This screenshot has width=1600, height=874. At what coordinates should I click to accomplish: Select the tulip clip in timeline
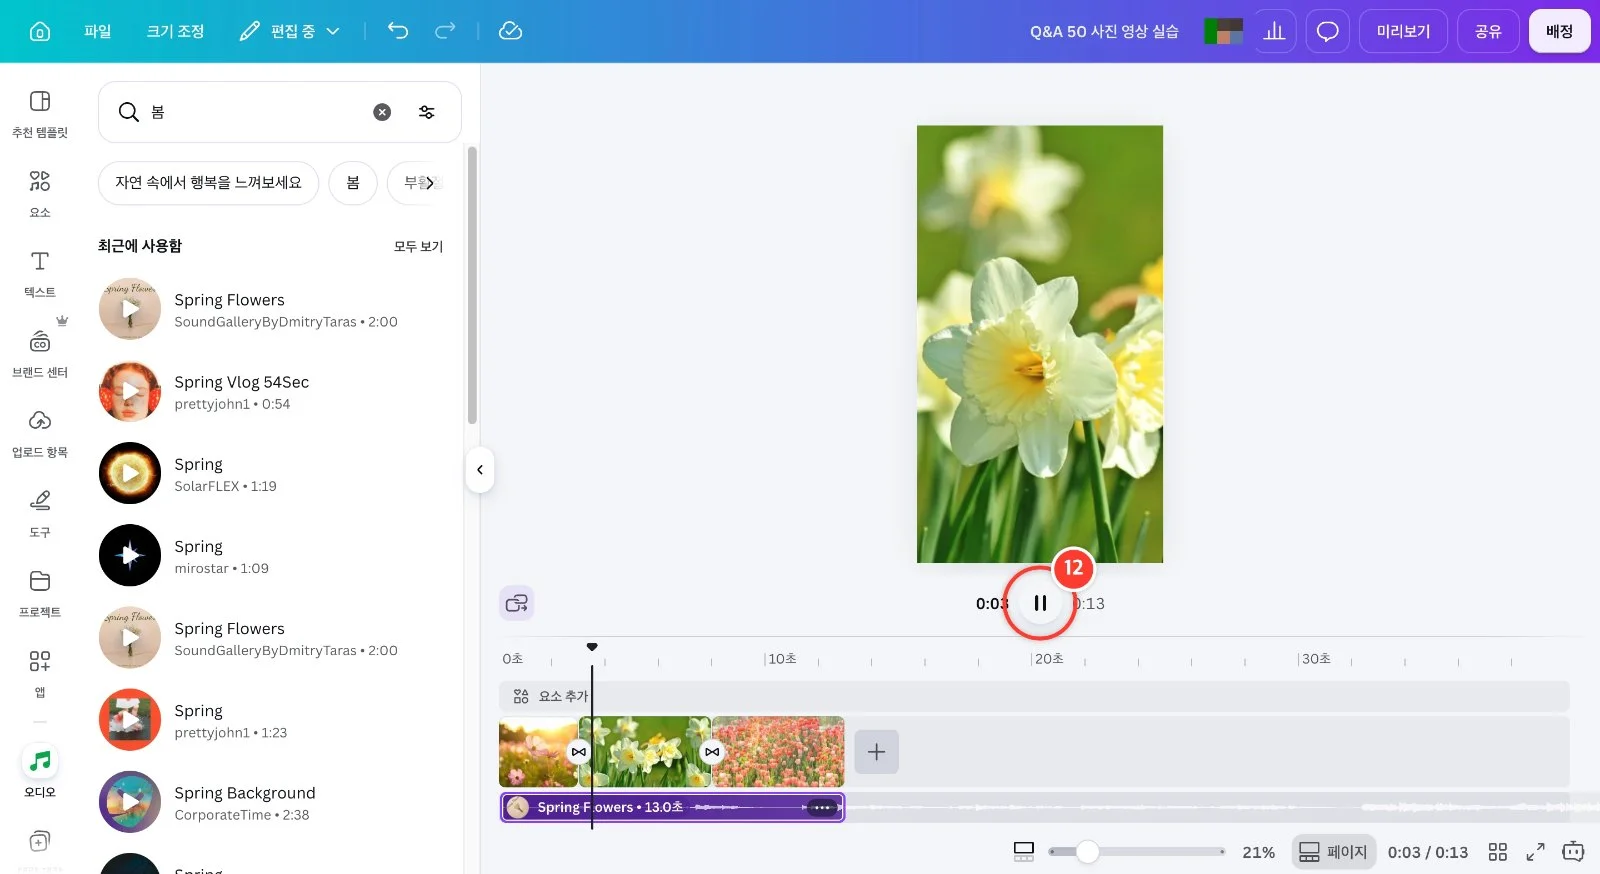(x=778, y=752)
